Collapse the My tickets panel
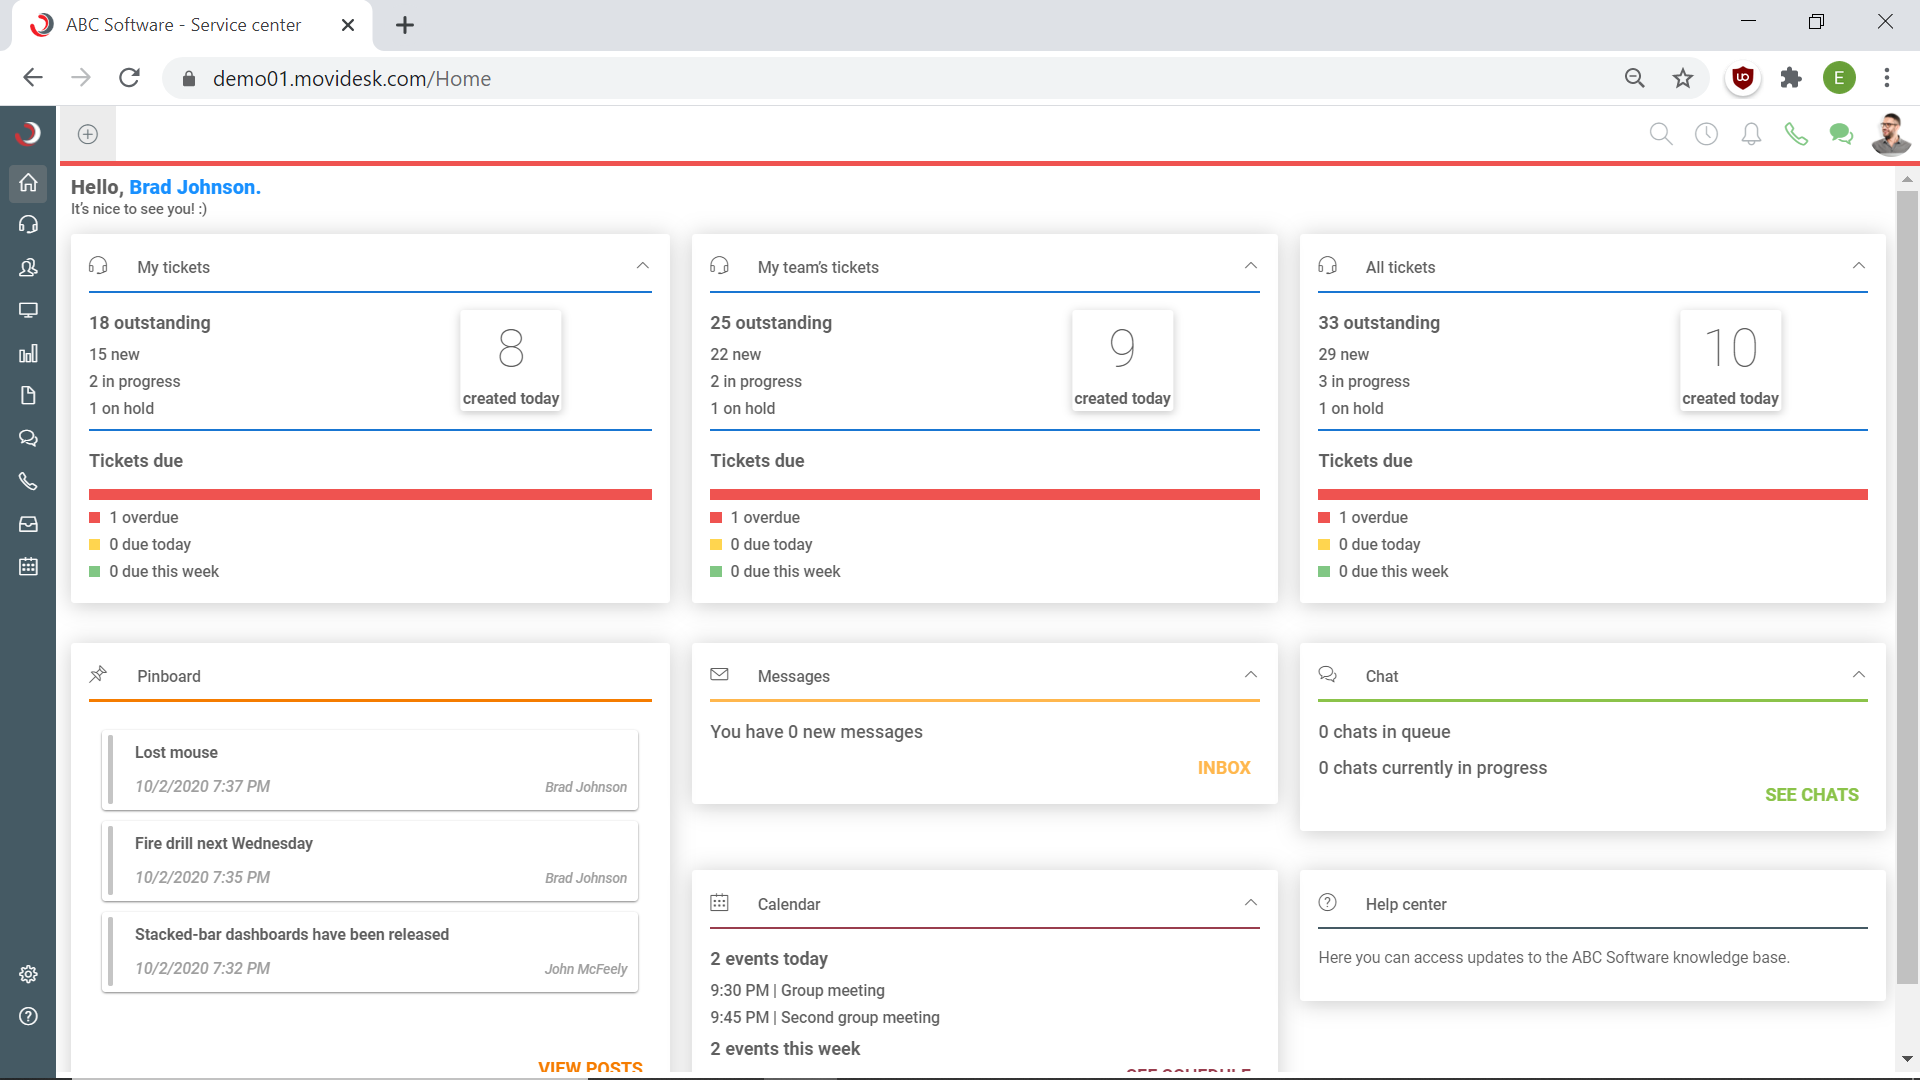Image resolution: width=1920 pixels, height=1080 pixels. [x=643, y=266]
